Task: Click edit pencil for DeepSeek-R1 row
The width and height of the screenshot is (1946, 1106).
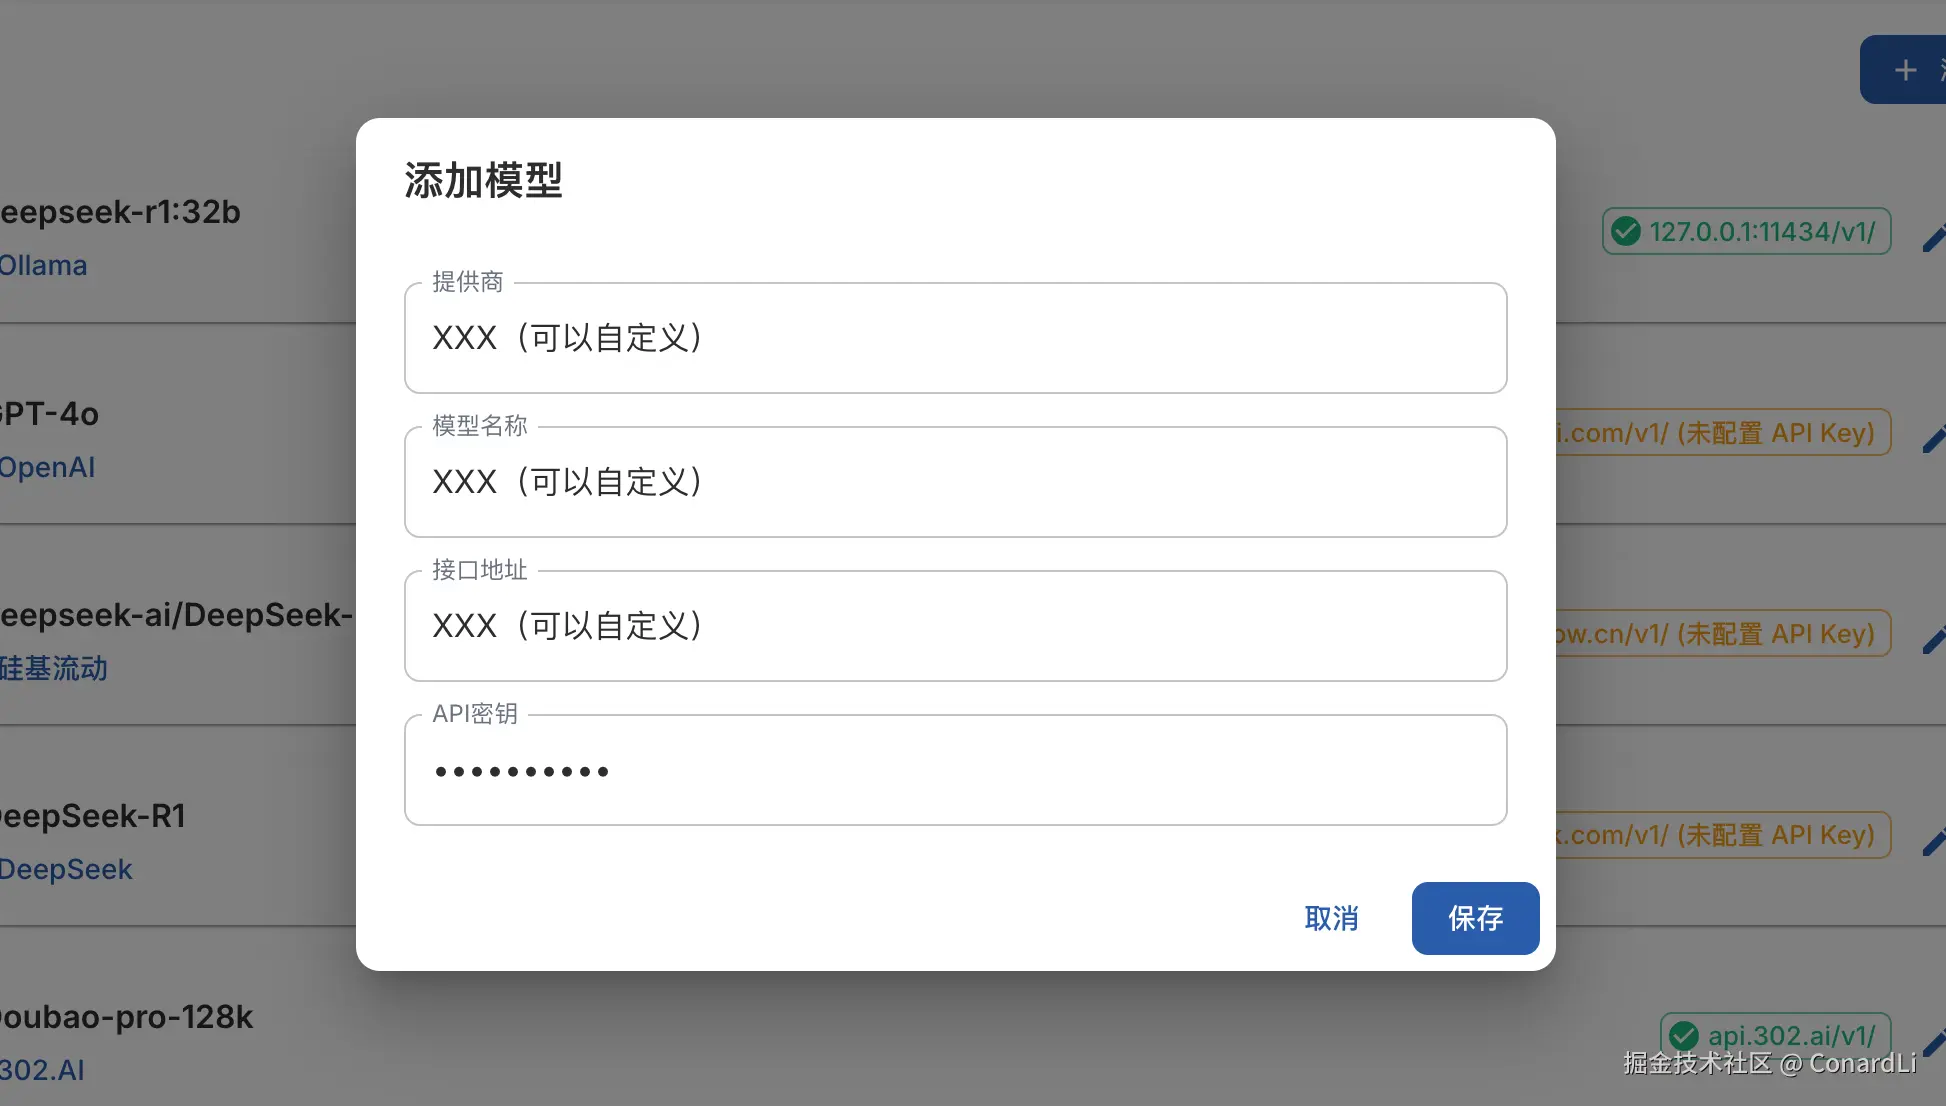Action: tap(1934, 841)
